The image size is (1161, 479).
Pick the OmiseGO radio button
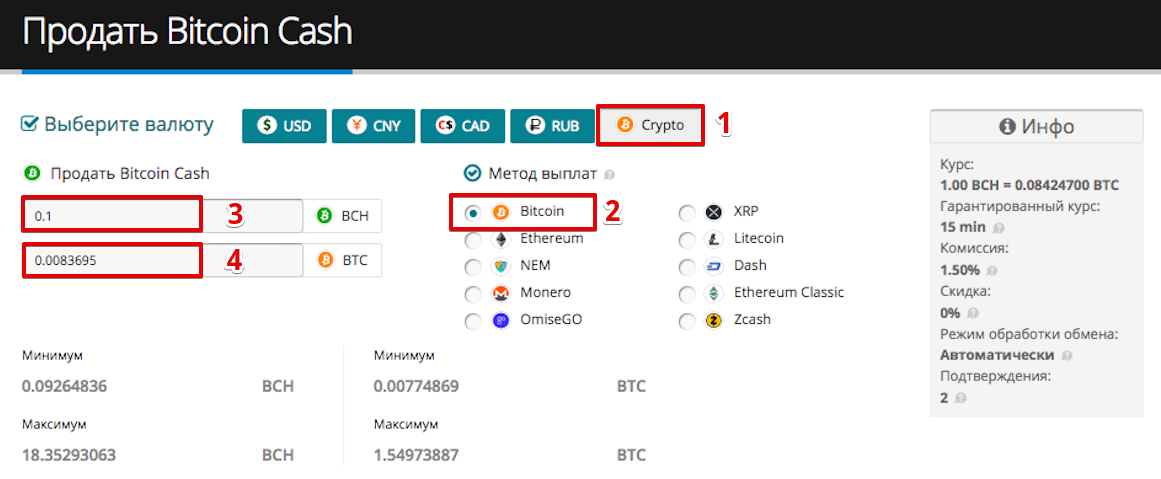472,321
